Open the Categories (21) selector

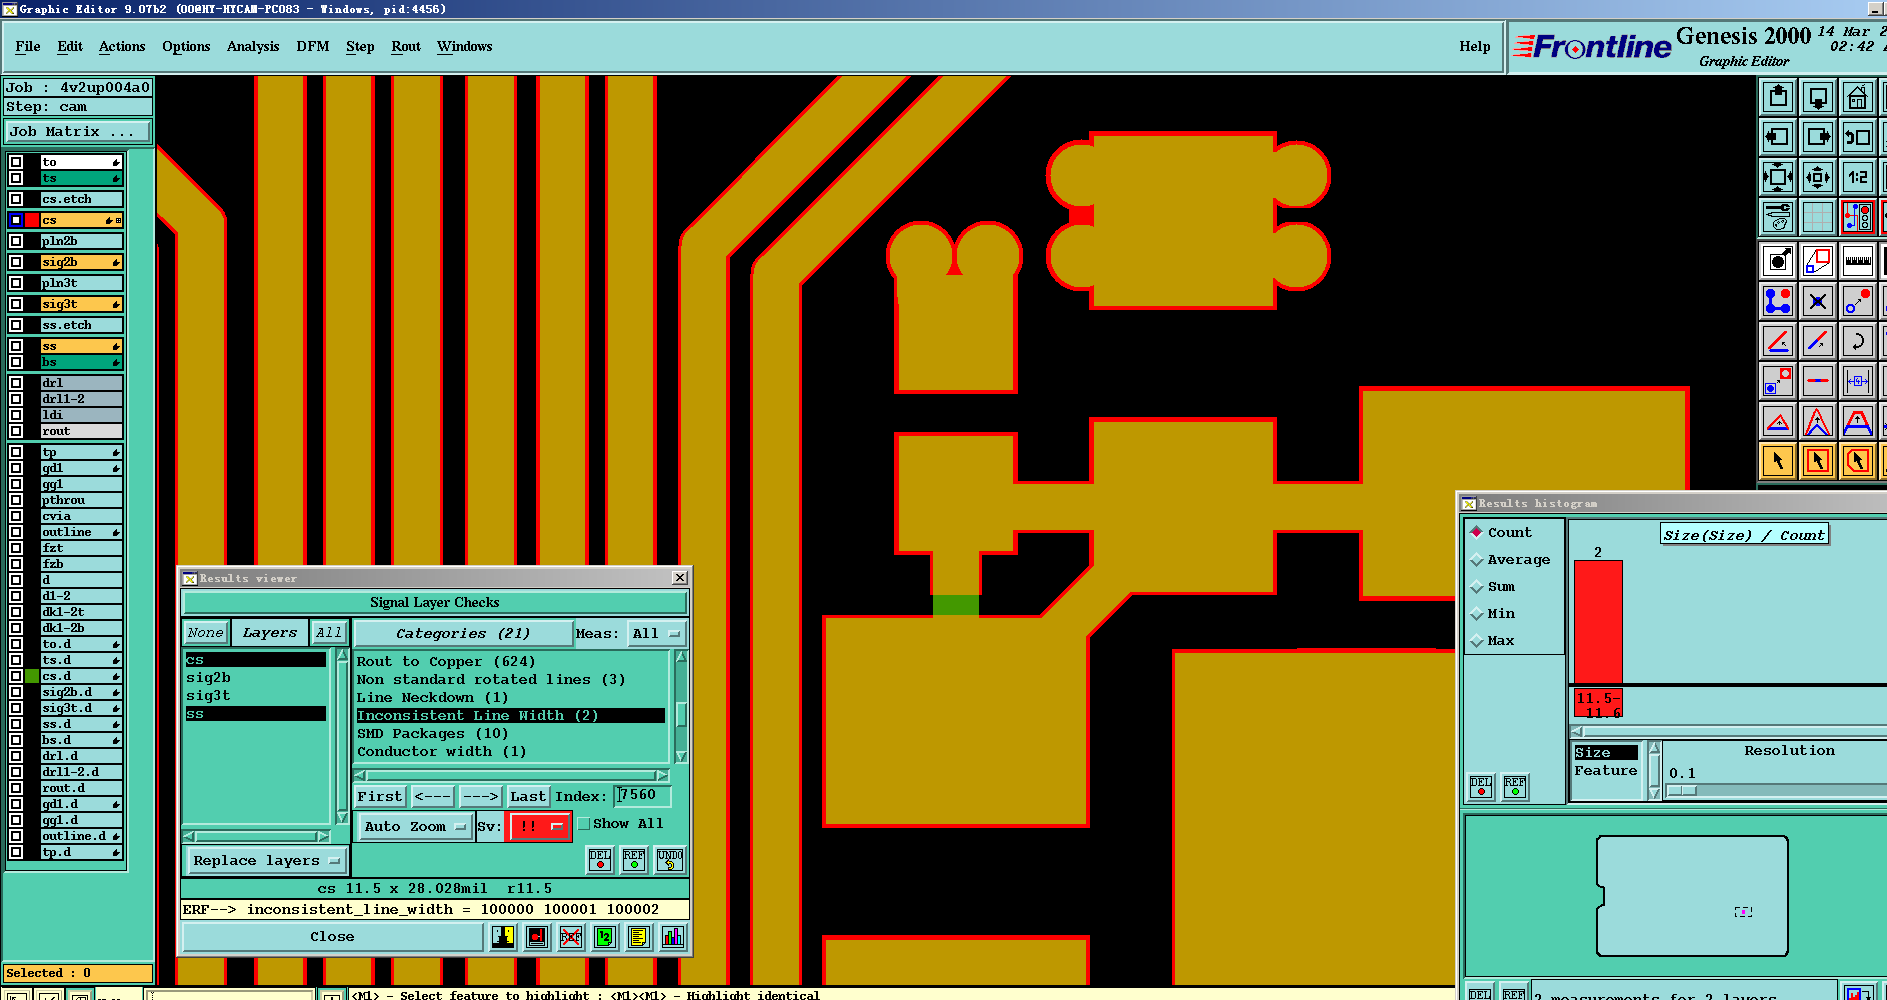click(x=463, y=633)
